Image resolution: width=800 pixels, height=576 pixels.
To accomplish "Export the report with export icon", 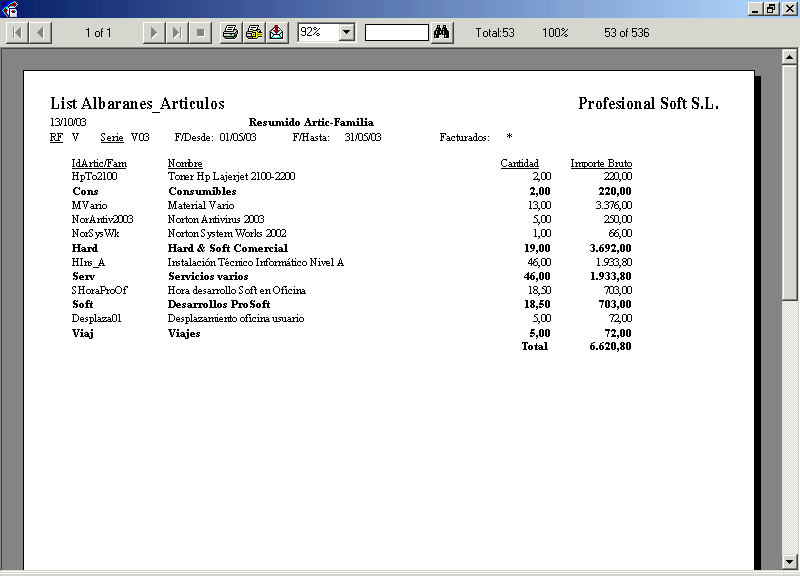I will [276, 33].
